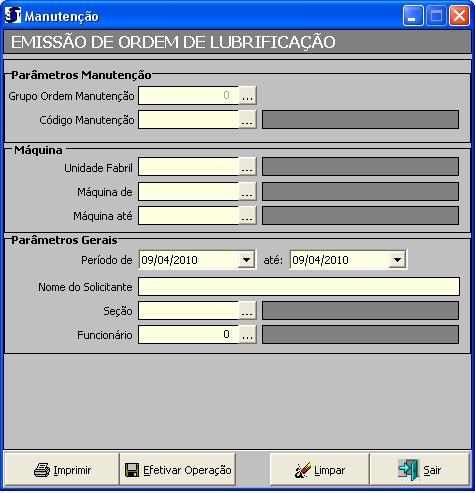This screenshot has height=493, width=475.
Task: Open lookup for Máquina até field
Action: [247, 216]
